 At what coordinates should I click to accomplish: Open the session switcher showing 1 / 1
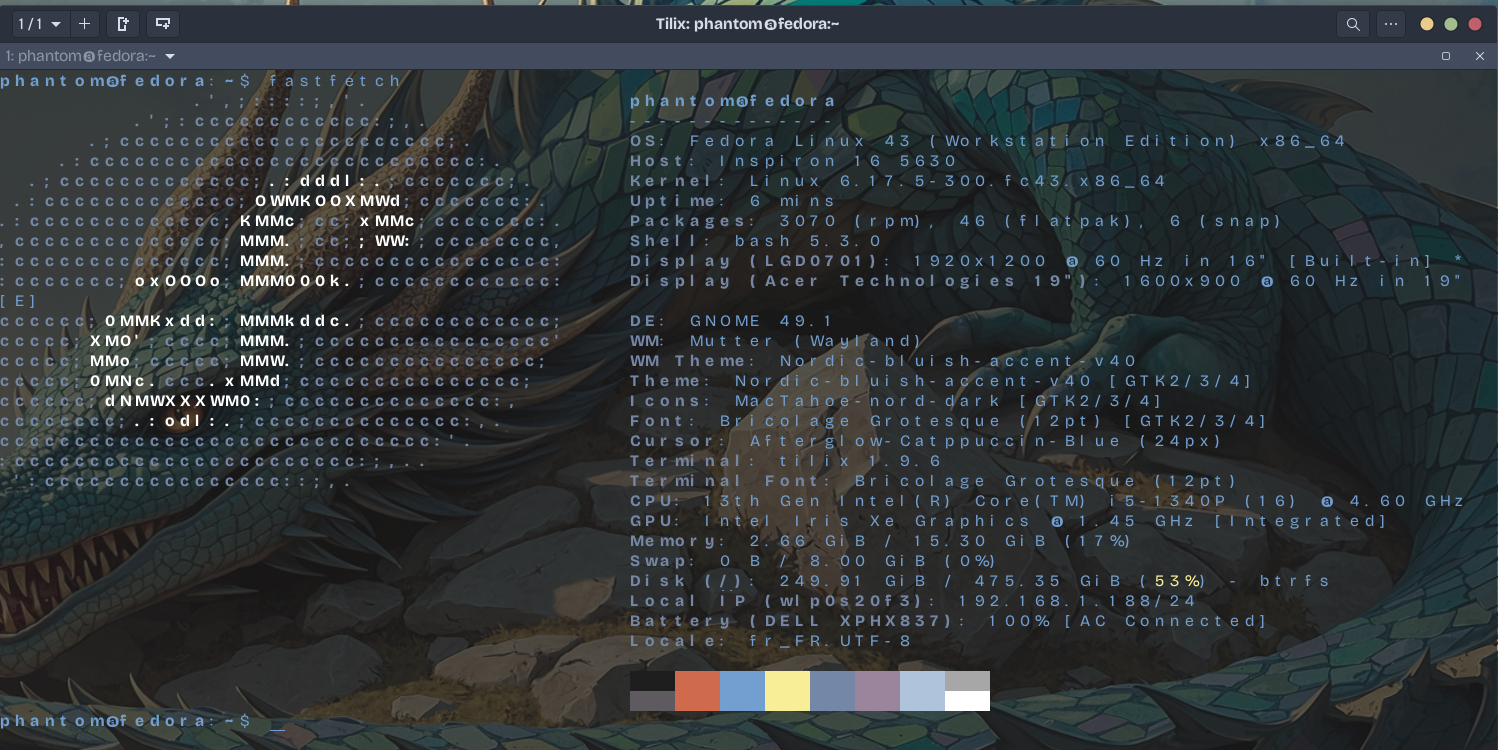pyautogui.click(x=40, y=24)
